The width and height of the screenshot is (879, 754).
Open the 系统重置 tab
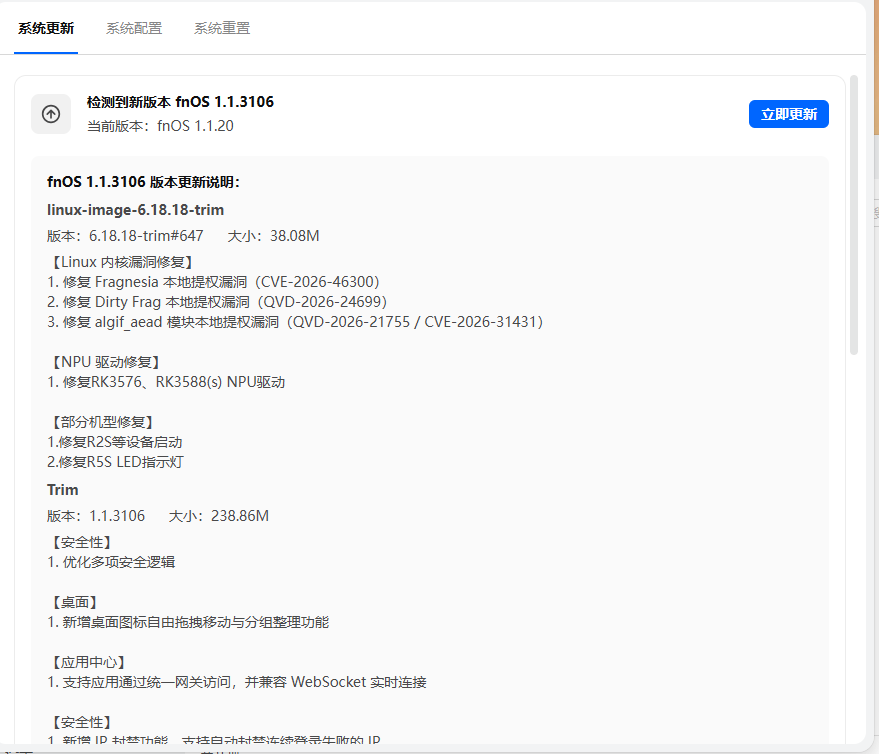[x=222, y=28]
